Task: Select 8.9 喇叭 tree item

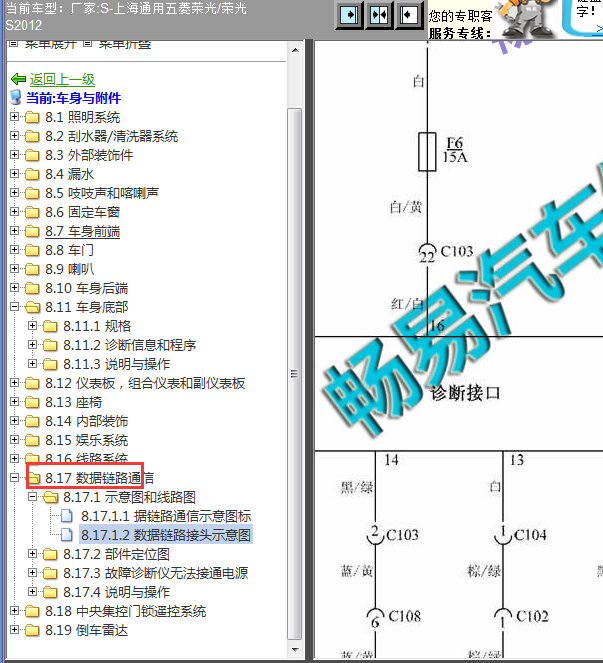Action: (69, 269)
